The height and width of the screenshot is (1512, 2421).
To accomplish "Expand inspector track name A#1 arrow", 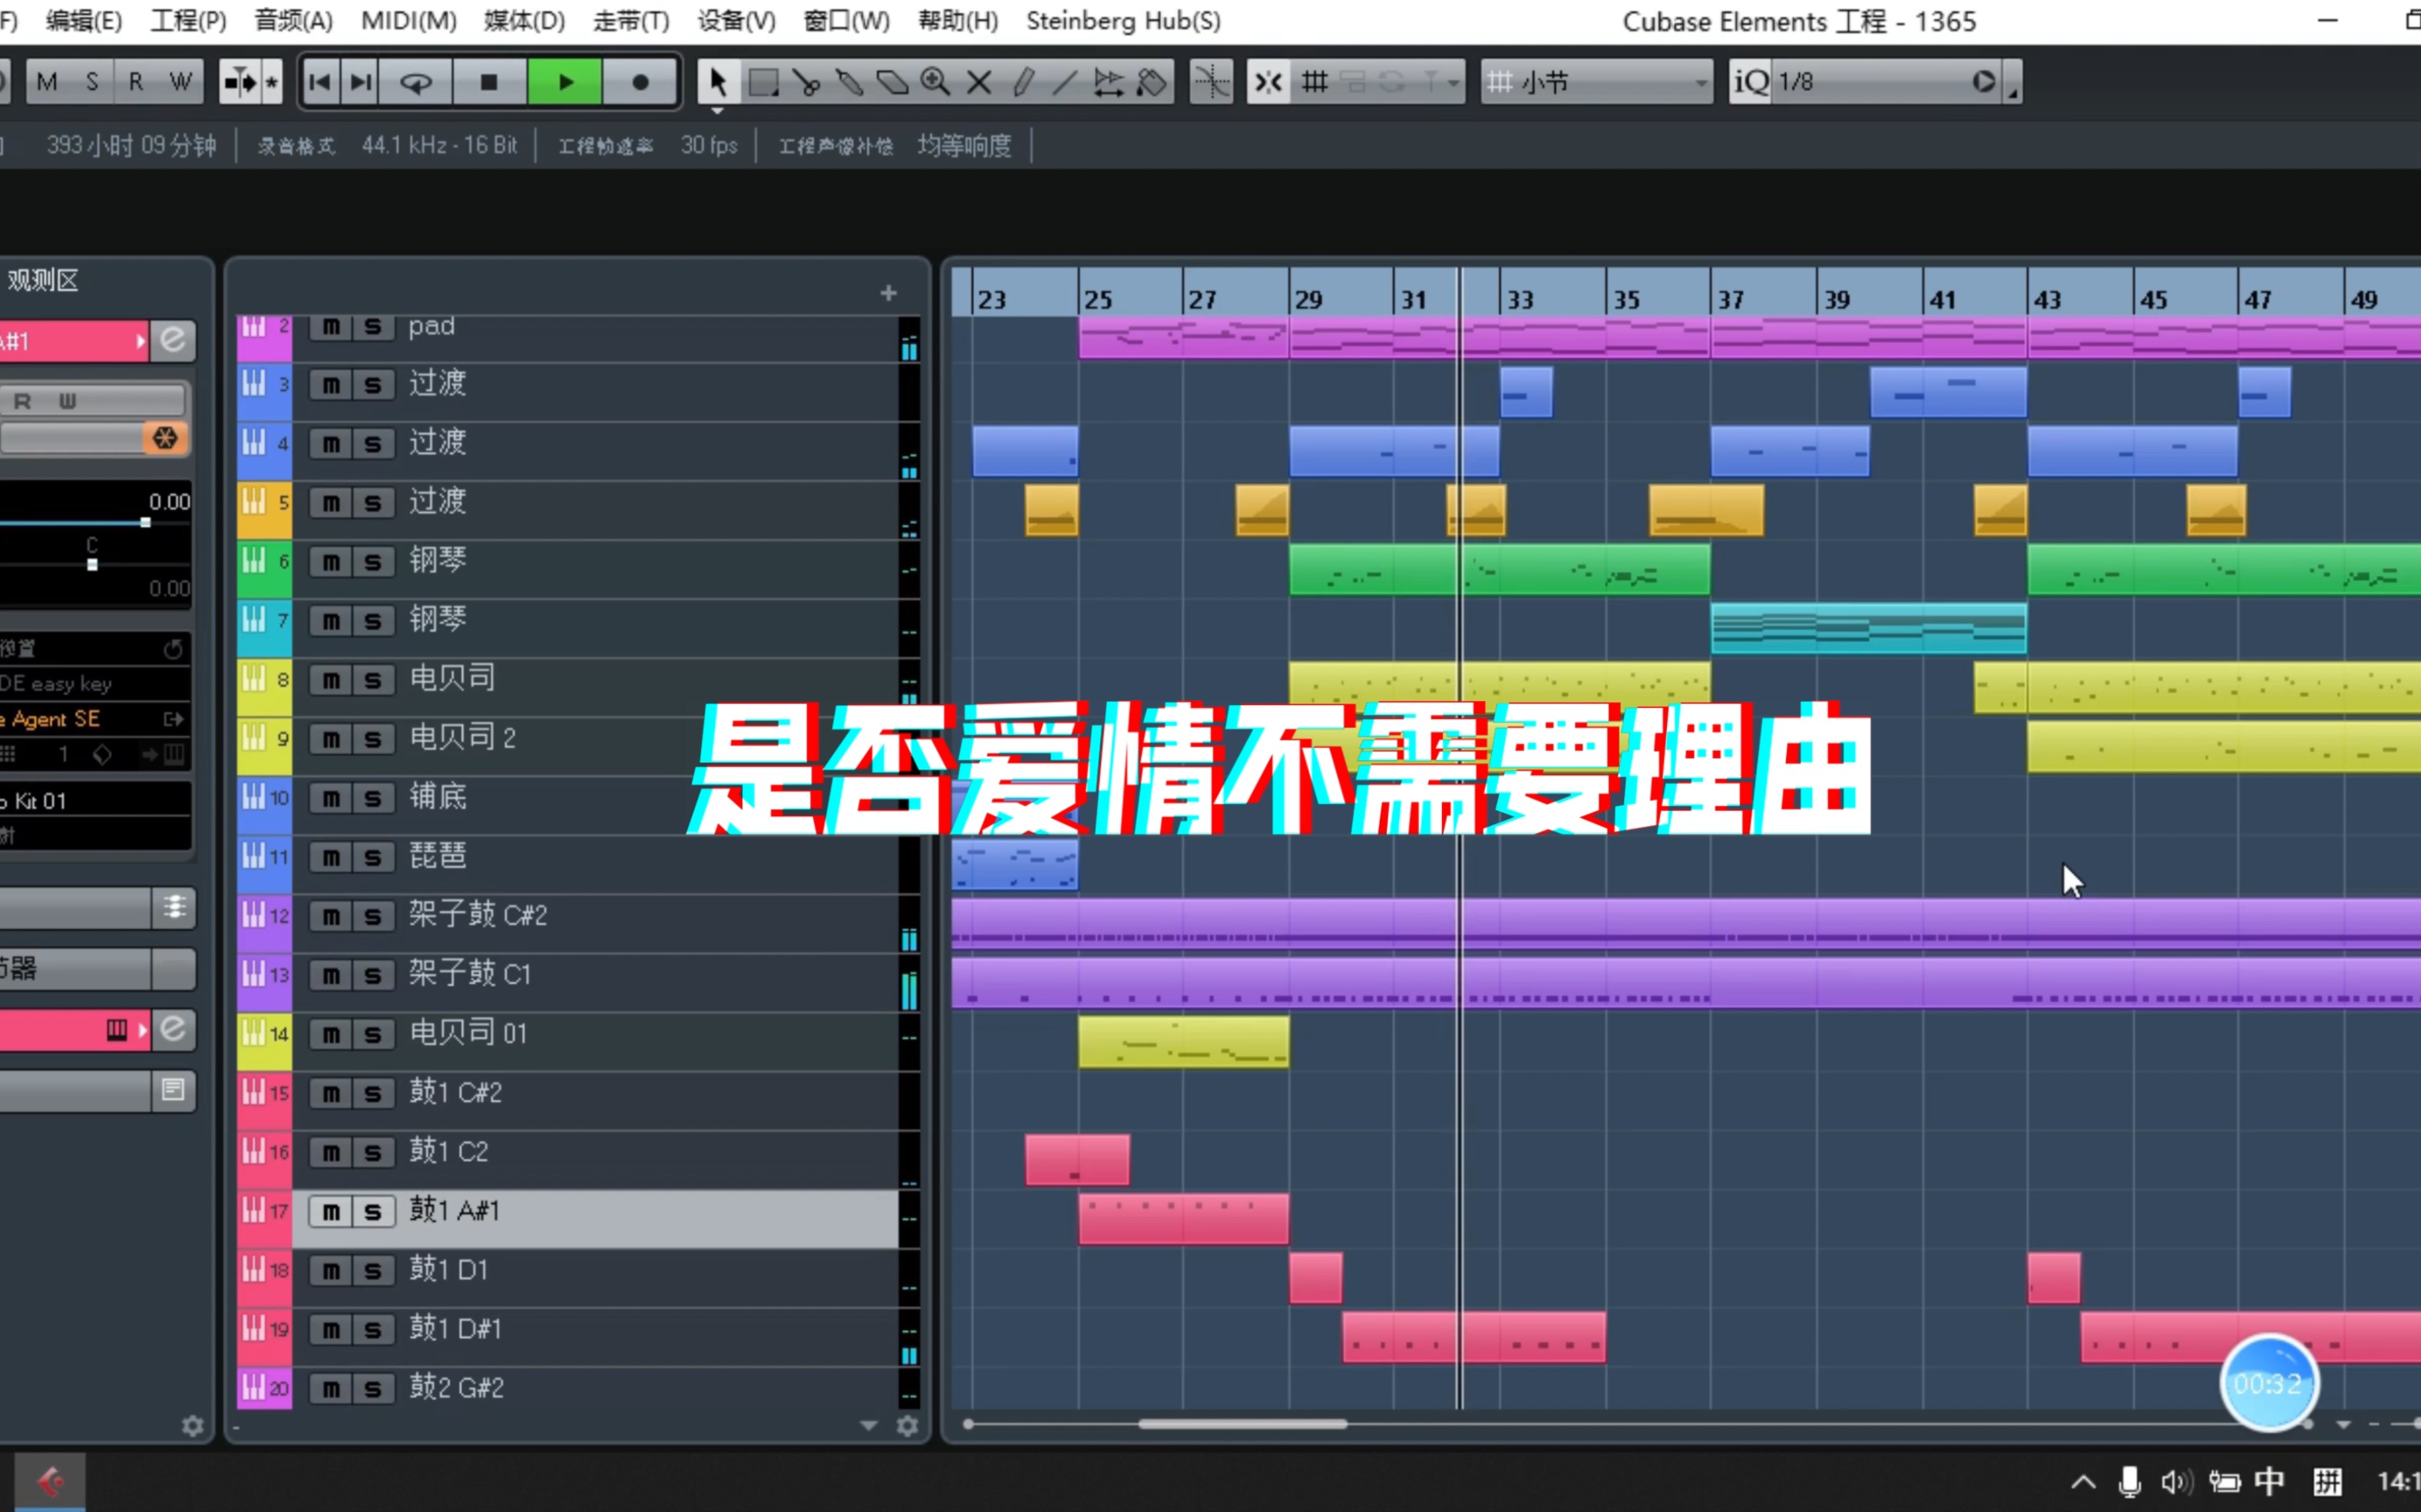I will tap(140, 341).
